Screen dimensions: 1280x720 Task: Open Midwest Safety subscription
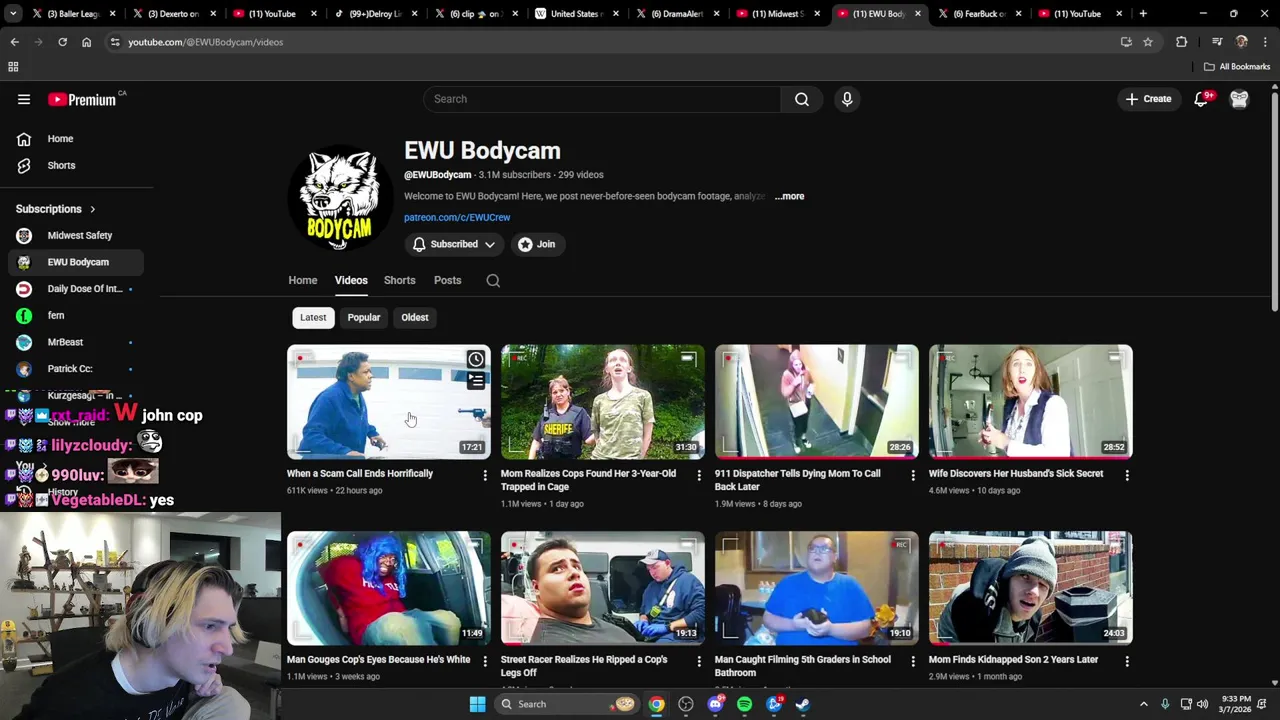click(76, 236)
